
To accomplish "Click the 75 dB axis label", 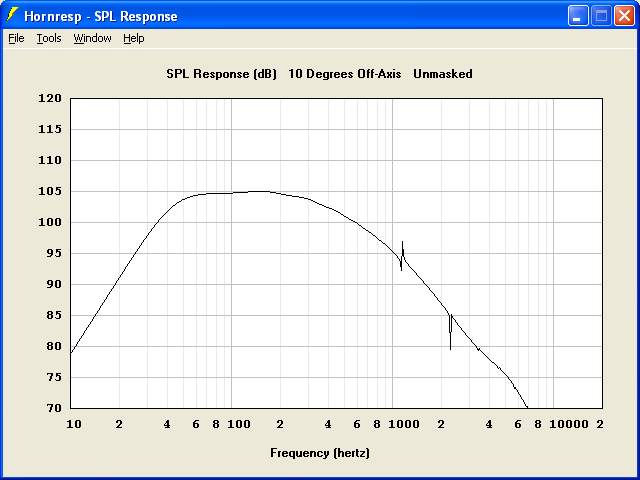I will 54,377.
